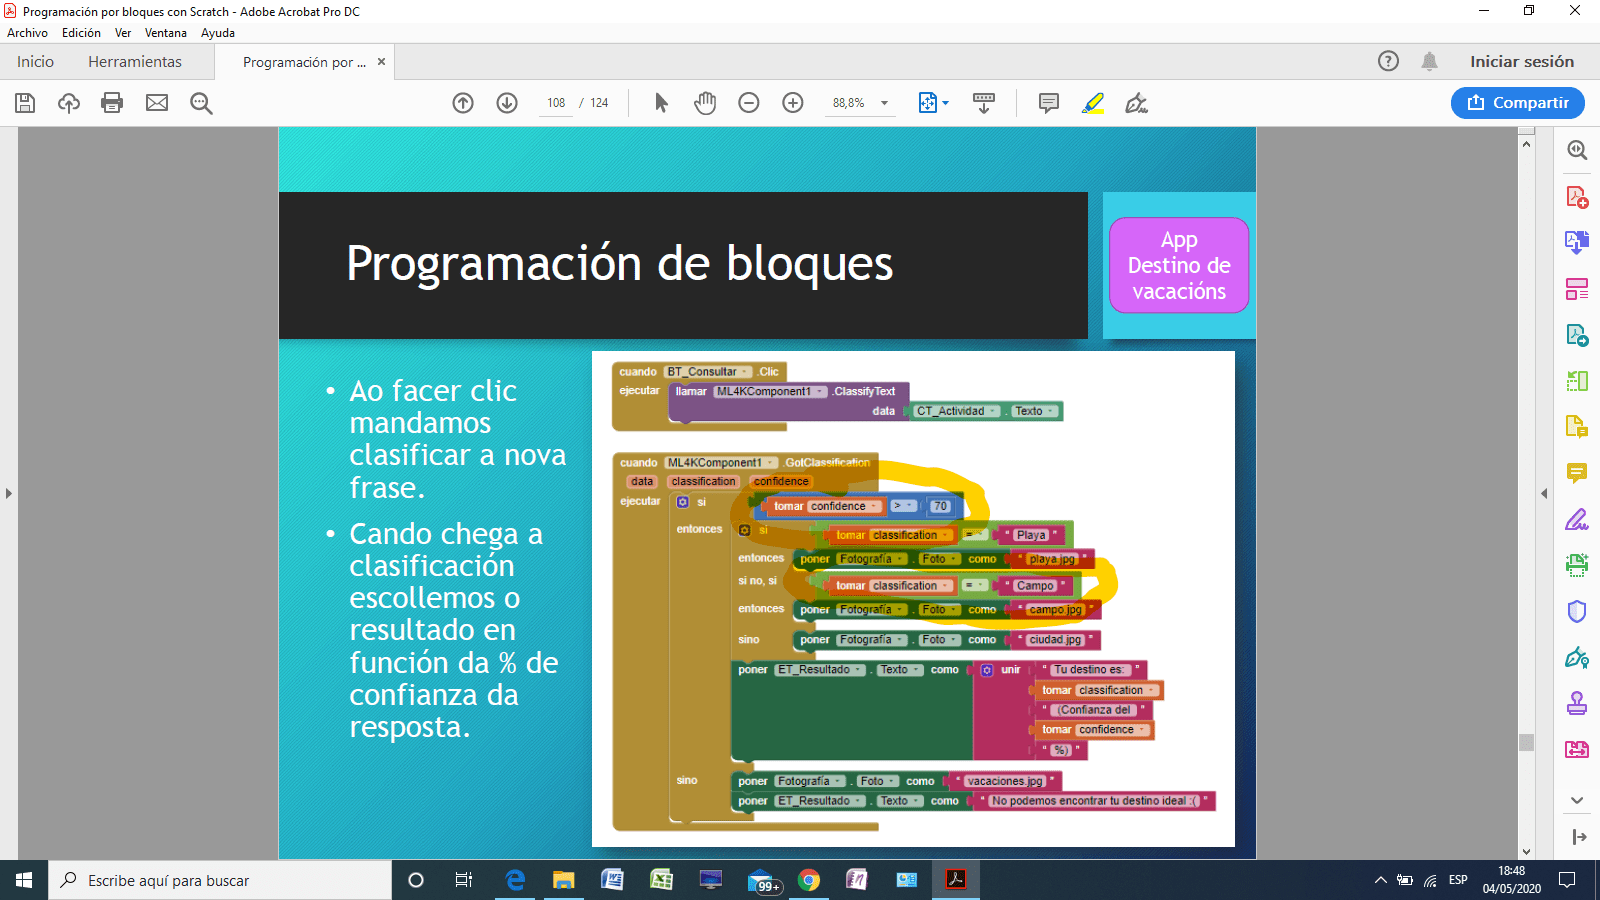Viewport: 1600px width, 900px height.
Task: Select the Hand pan tool
Action: coord(705,103)
